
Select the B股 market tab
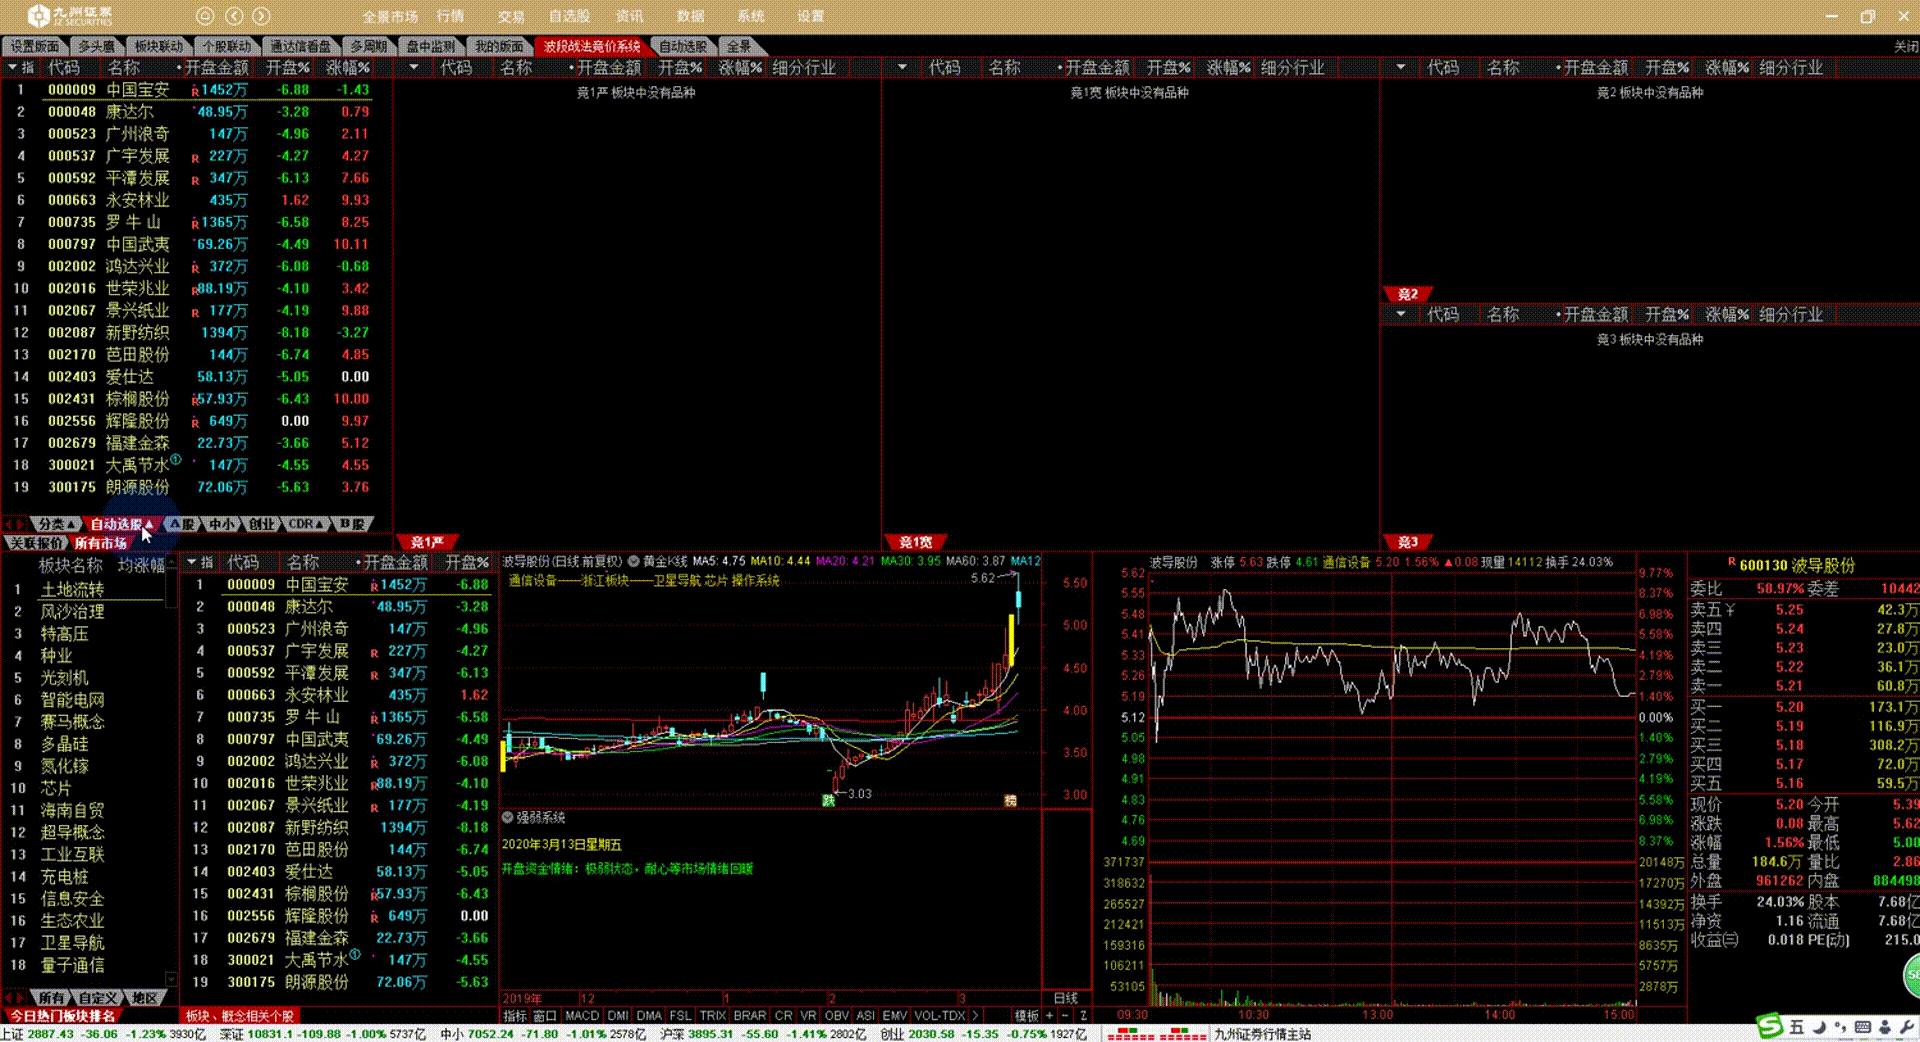point(352,524)
